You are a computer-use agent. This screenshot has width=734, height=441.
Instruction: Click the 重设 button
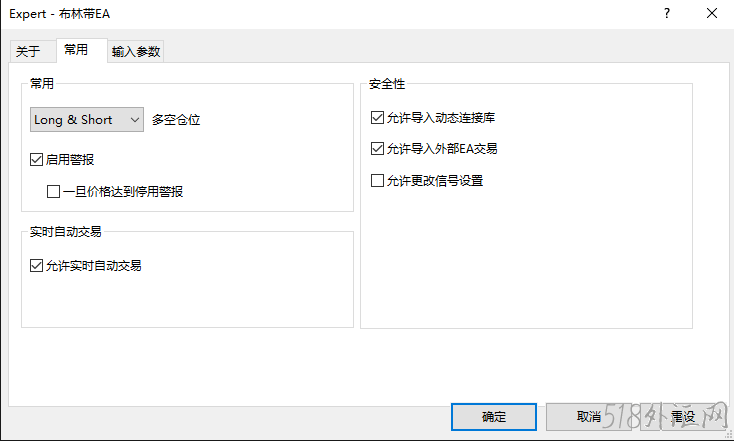point(683,417)
